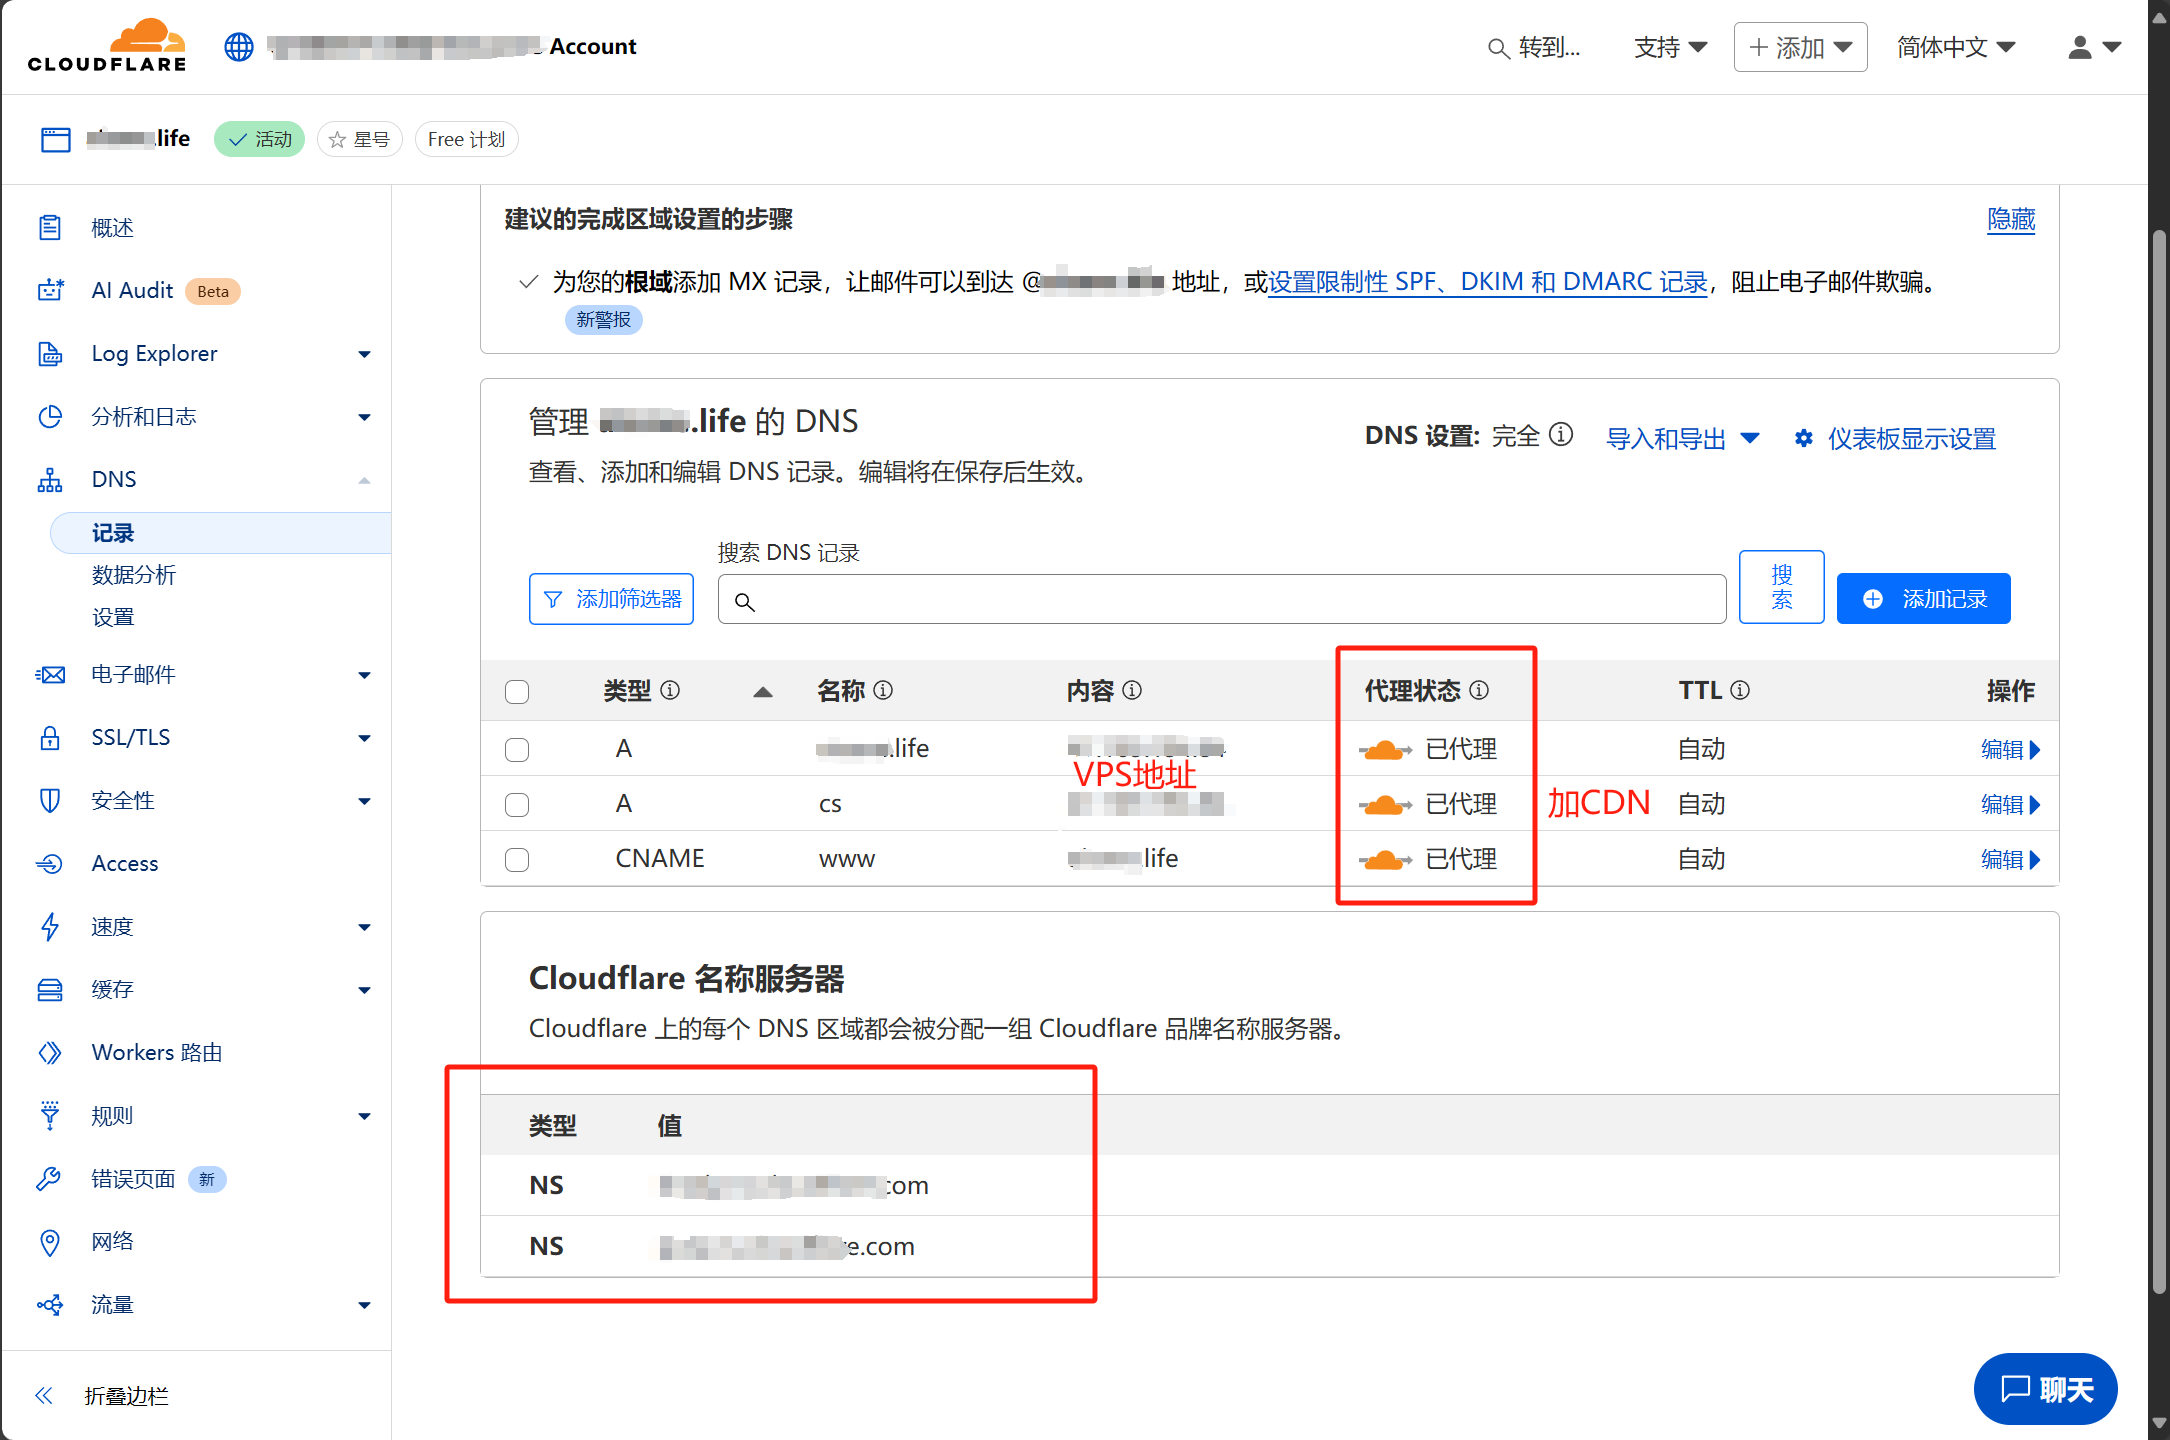Expand the SSL/TLS section arrow
2170x1440 pixels.
point(365,739)
